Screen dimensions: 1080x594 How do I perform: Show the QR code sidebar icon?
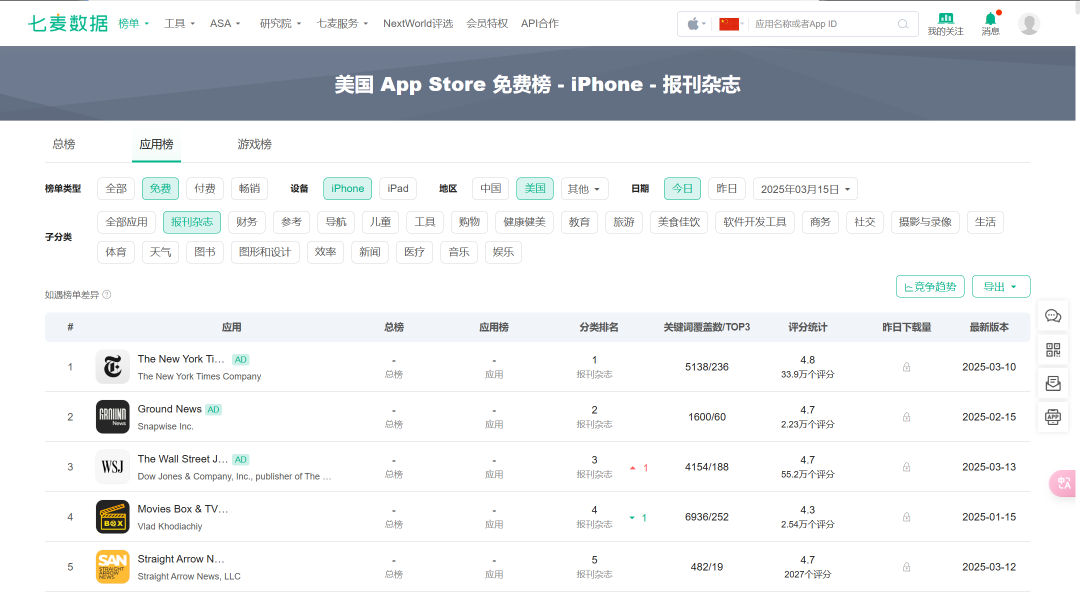click(1053, 350)
